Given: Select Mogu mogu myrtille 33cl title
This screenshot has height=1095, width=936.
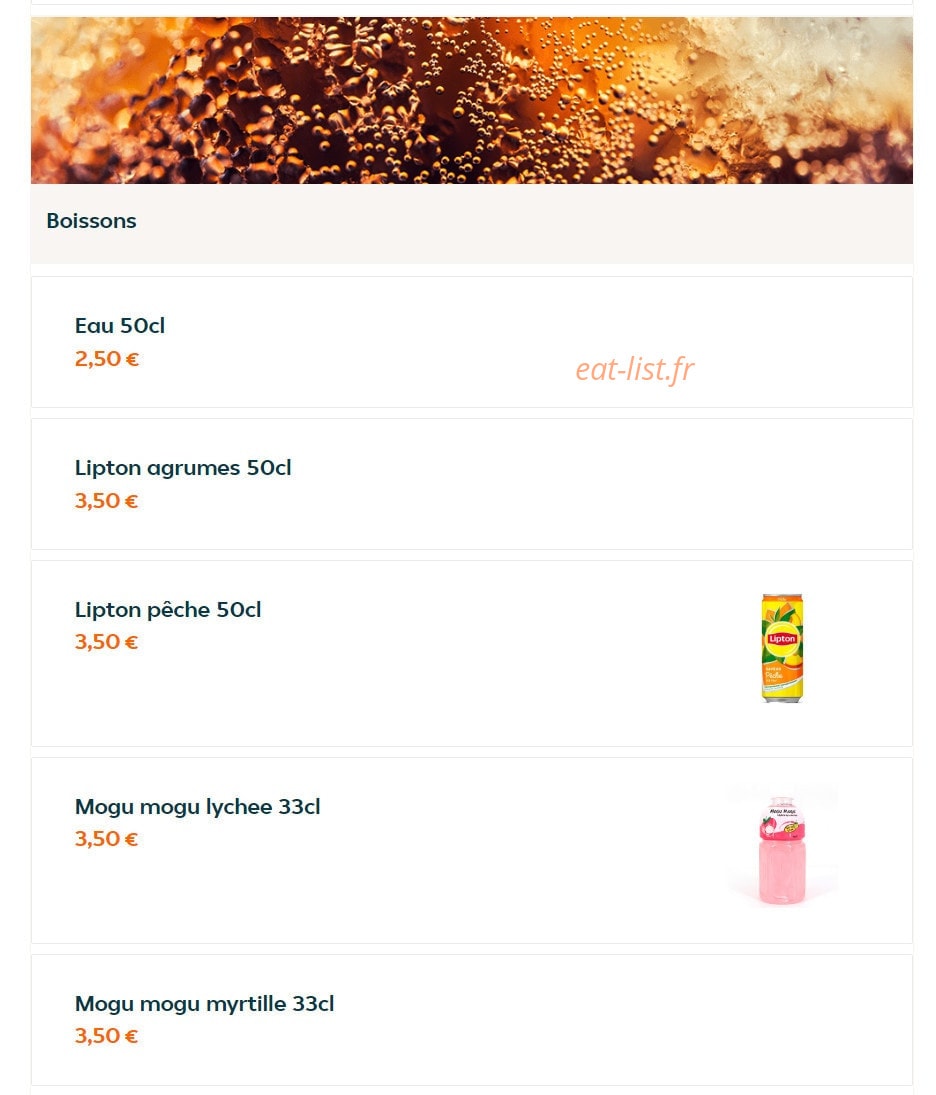Looking at the screenshot, I should pos(205,1004).
